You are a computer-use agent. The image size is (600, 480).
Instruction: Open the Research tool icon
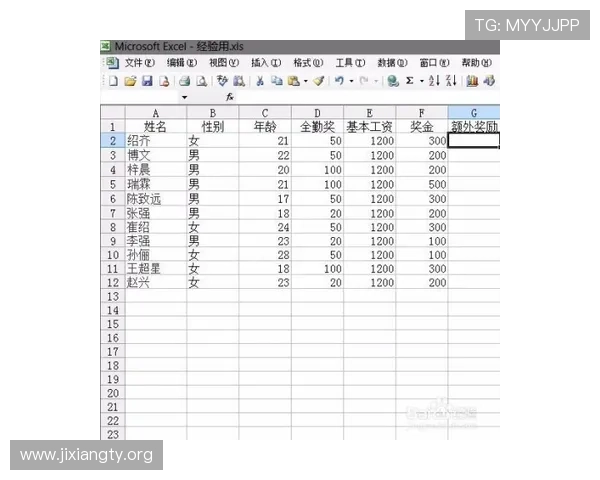click(239, 81)
